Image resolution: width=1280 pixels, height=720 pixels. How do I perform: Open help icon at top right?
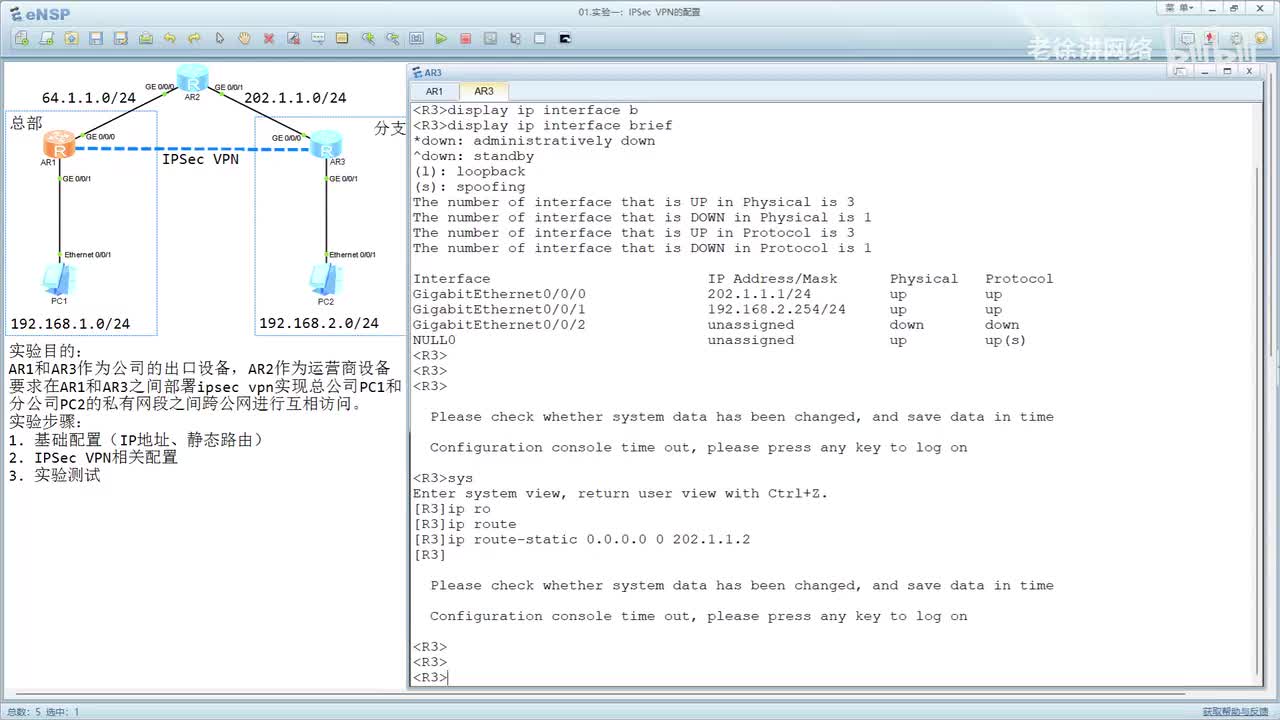point(1260,38)
